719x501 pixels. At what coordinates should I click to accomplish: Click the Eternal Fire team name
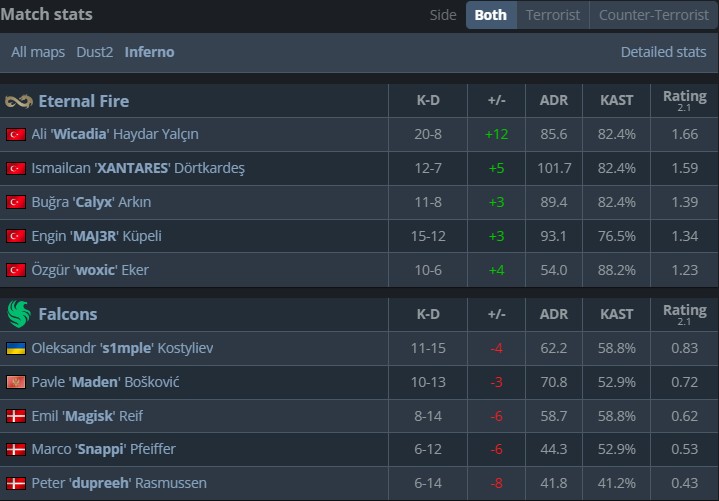[83, 101]
